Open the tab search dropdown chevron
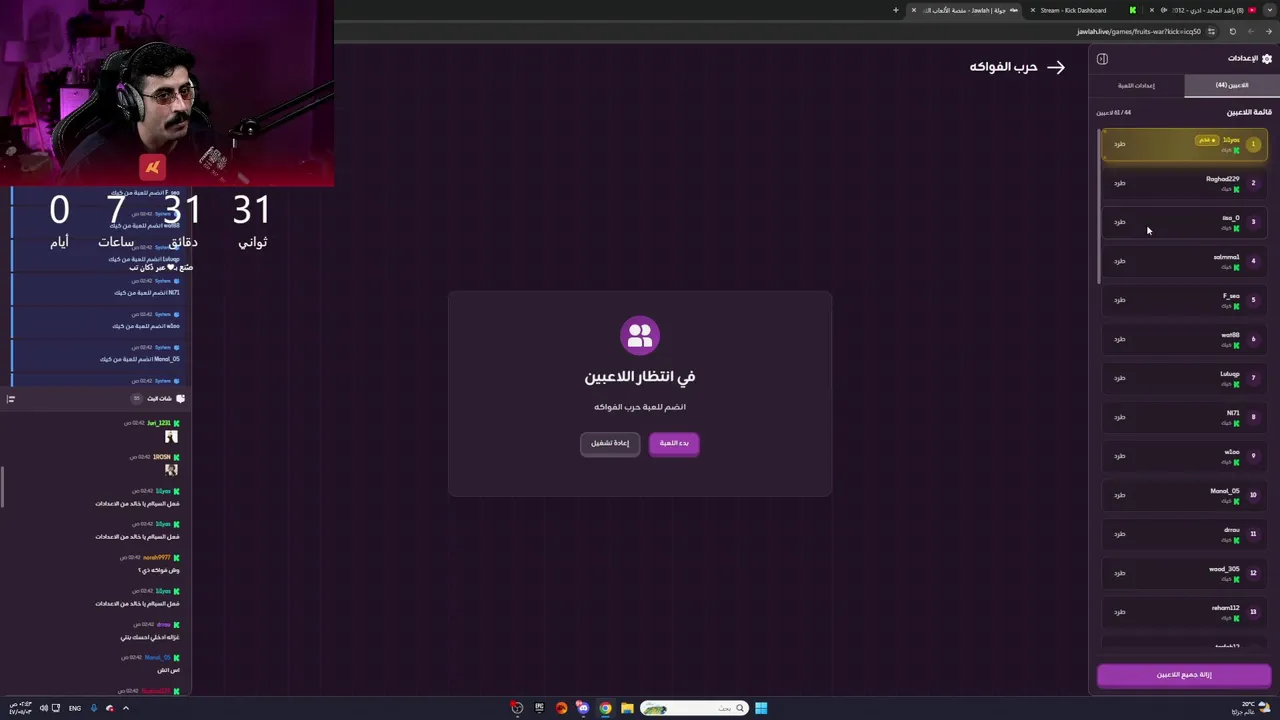The width and height of the screenshot is (1280, 720). [1270, 10]
